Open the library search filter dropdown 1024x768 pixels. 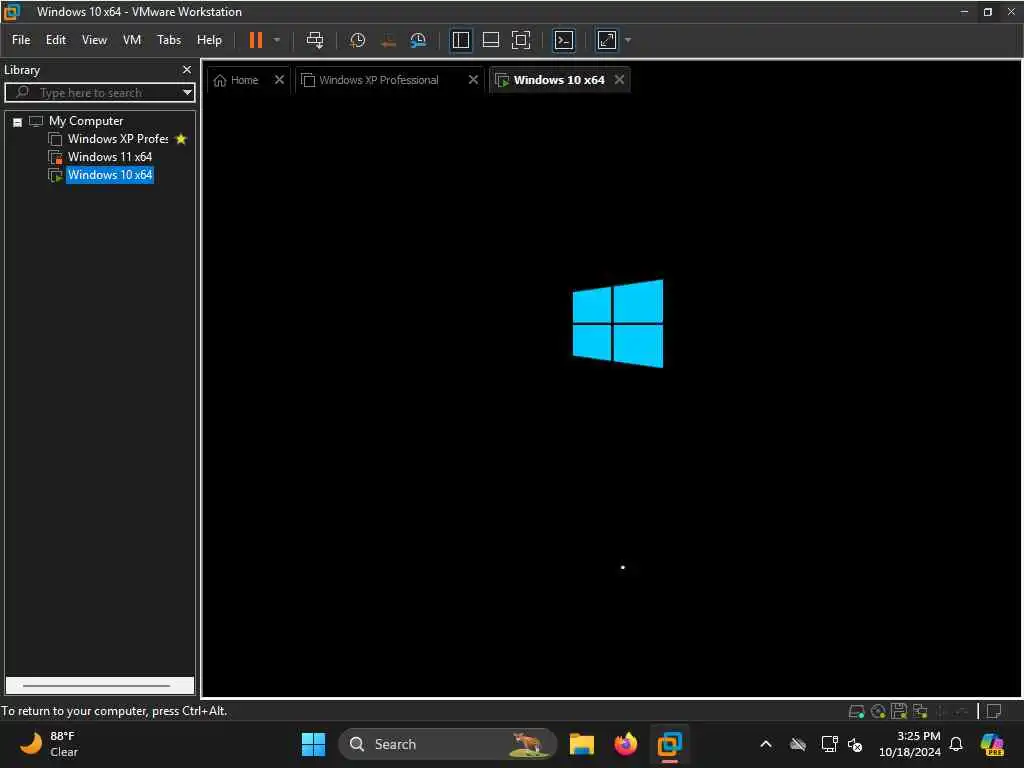187,93
